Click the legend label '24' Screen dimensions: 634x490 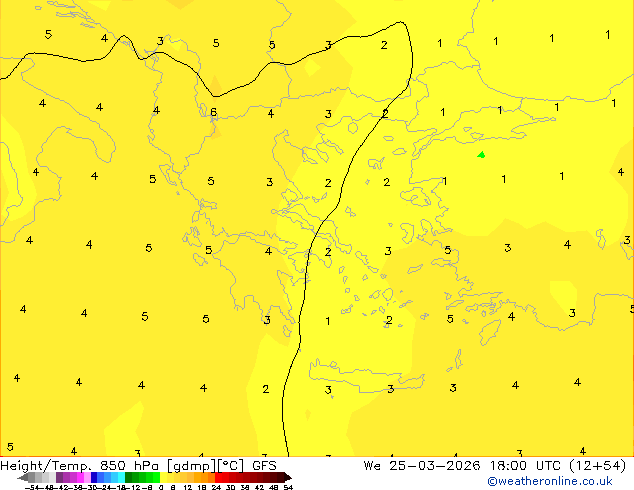point(216,487)
